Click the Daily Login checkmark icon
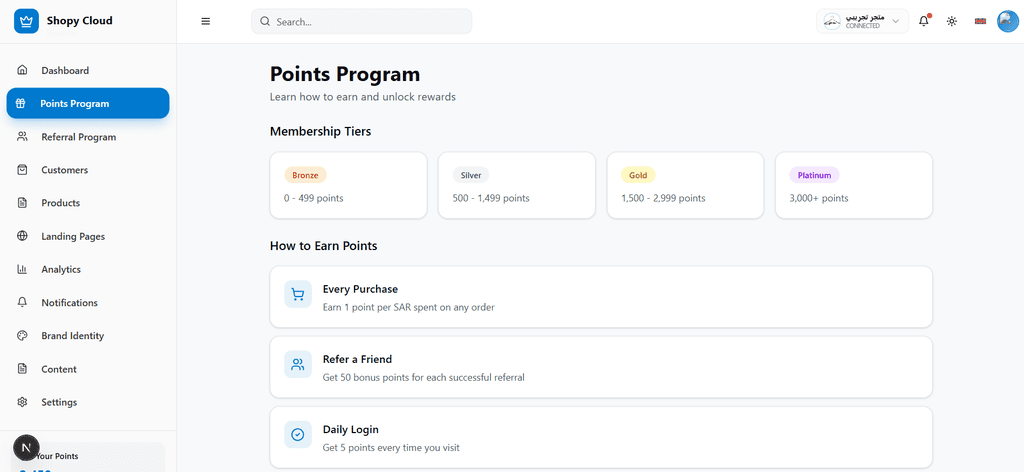 pyautogui.click(x=298, y=435)
